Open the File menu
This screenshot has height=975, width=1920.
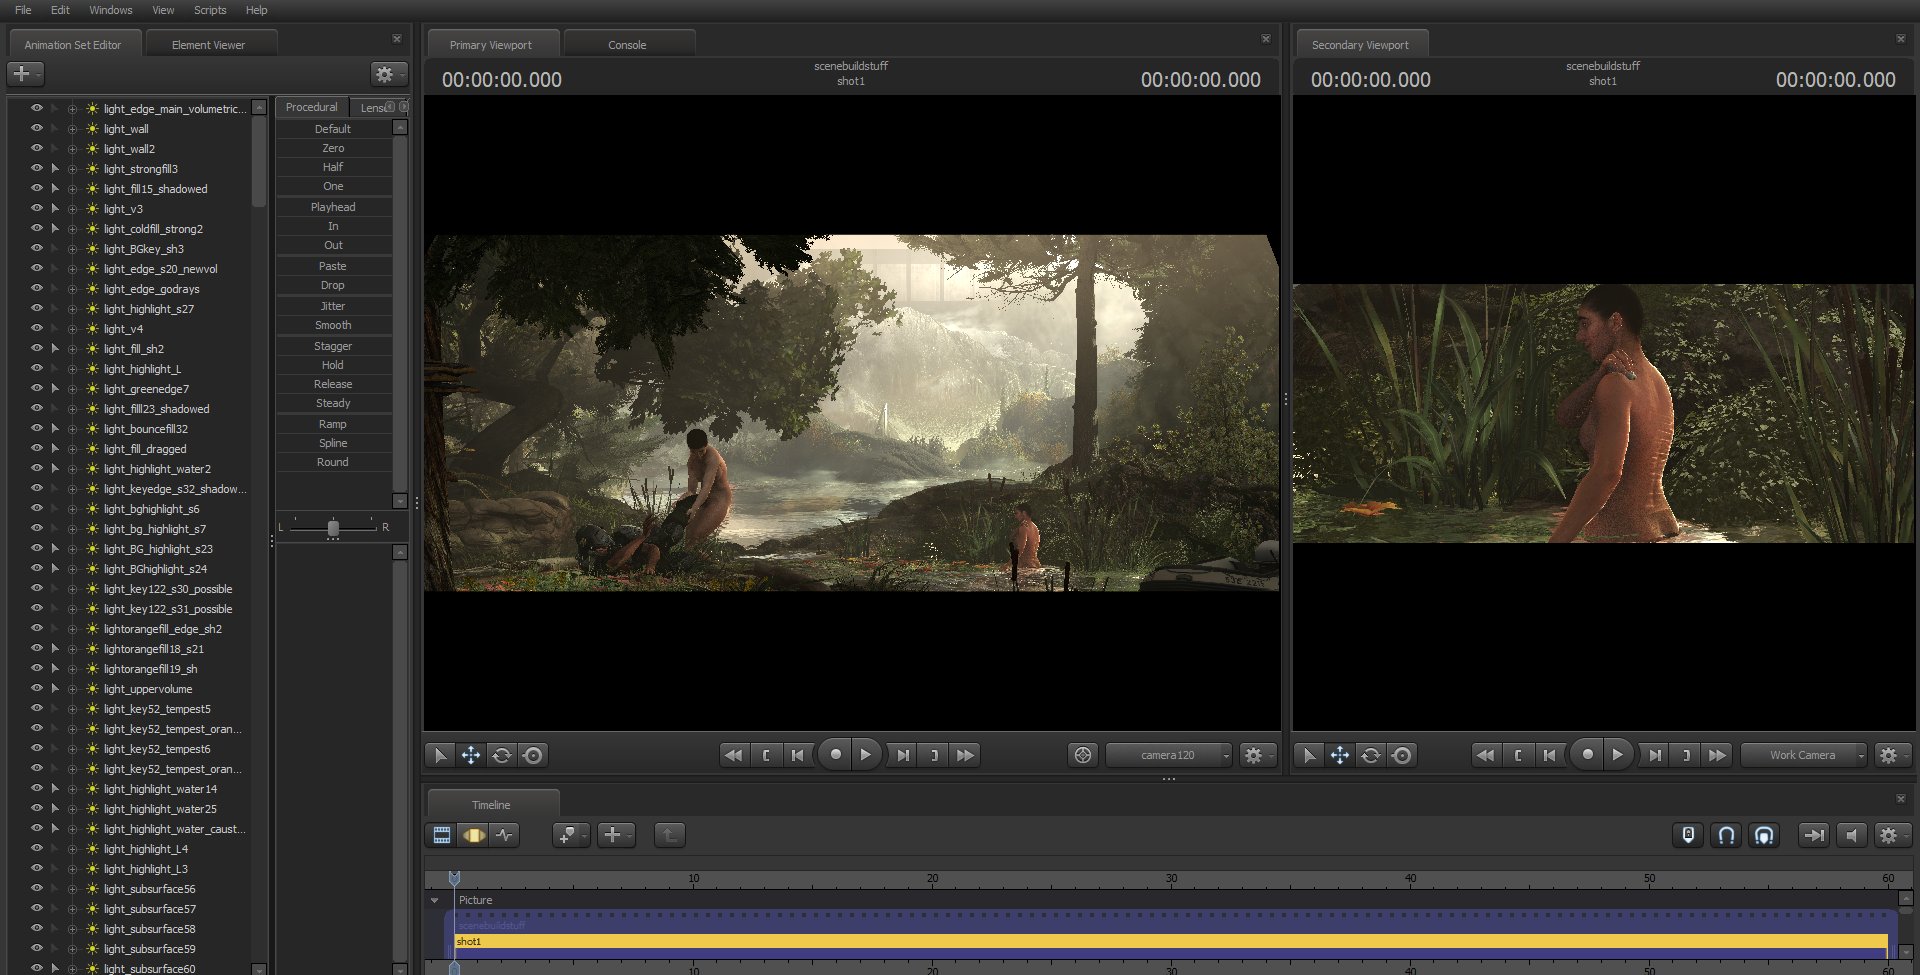(x=23, y=10)
